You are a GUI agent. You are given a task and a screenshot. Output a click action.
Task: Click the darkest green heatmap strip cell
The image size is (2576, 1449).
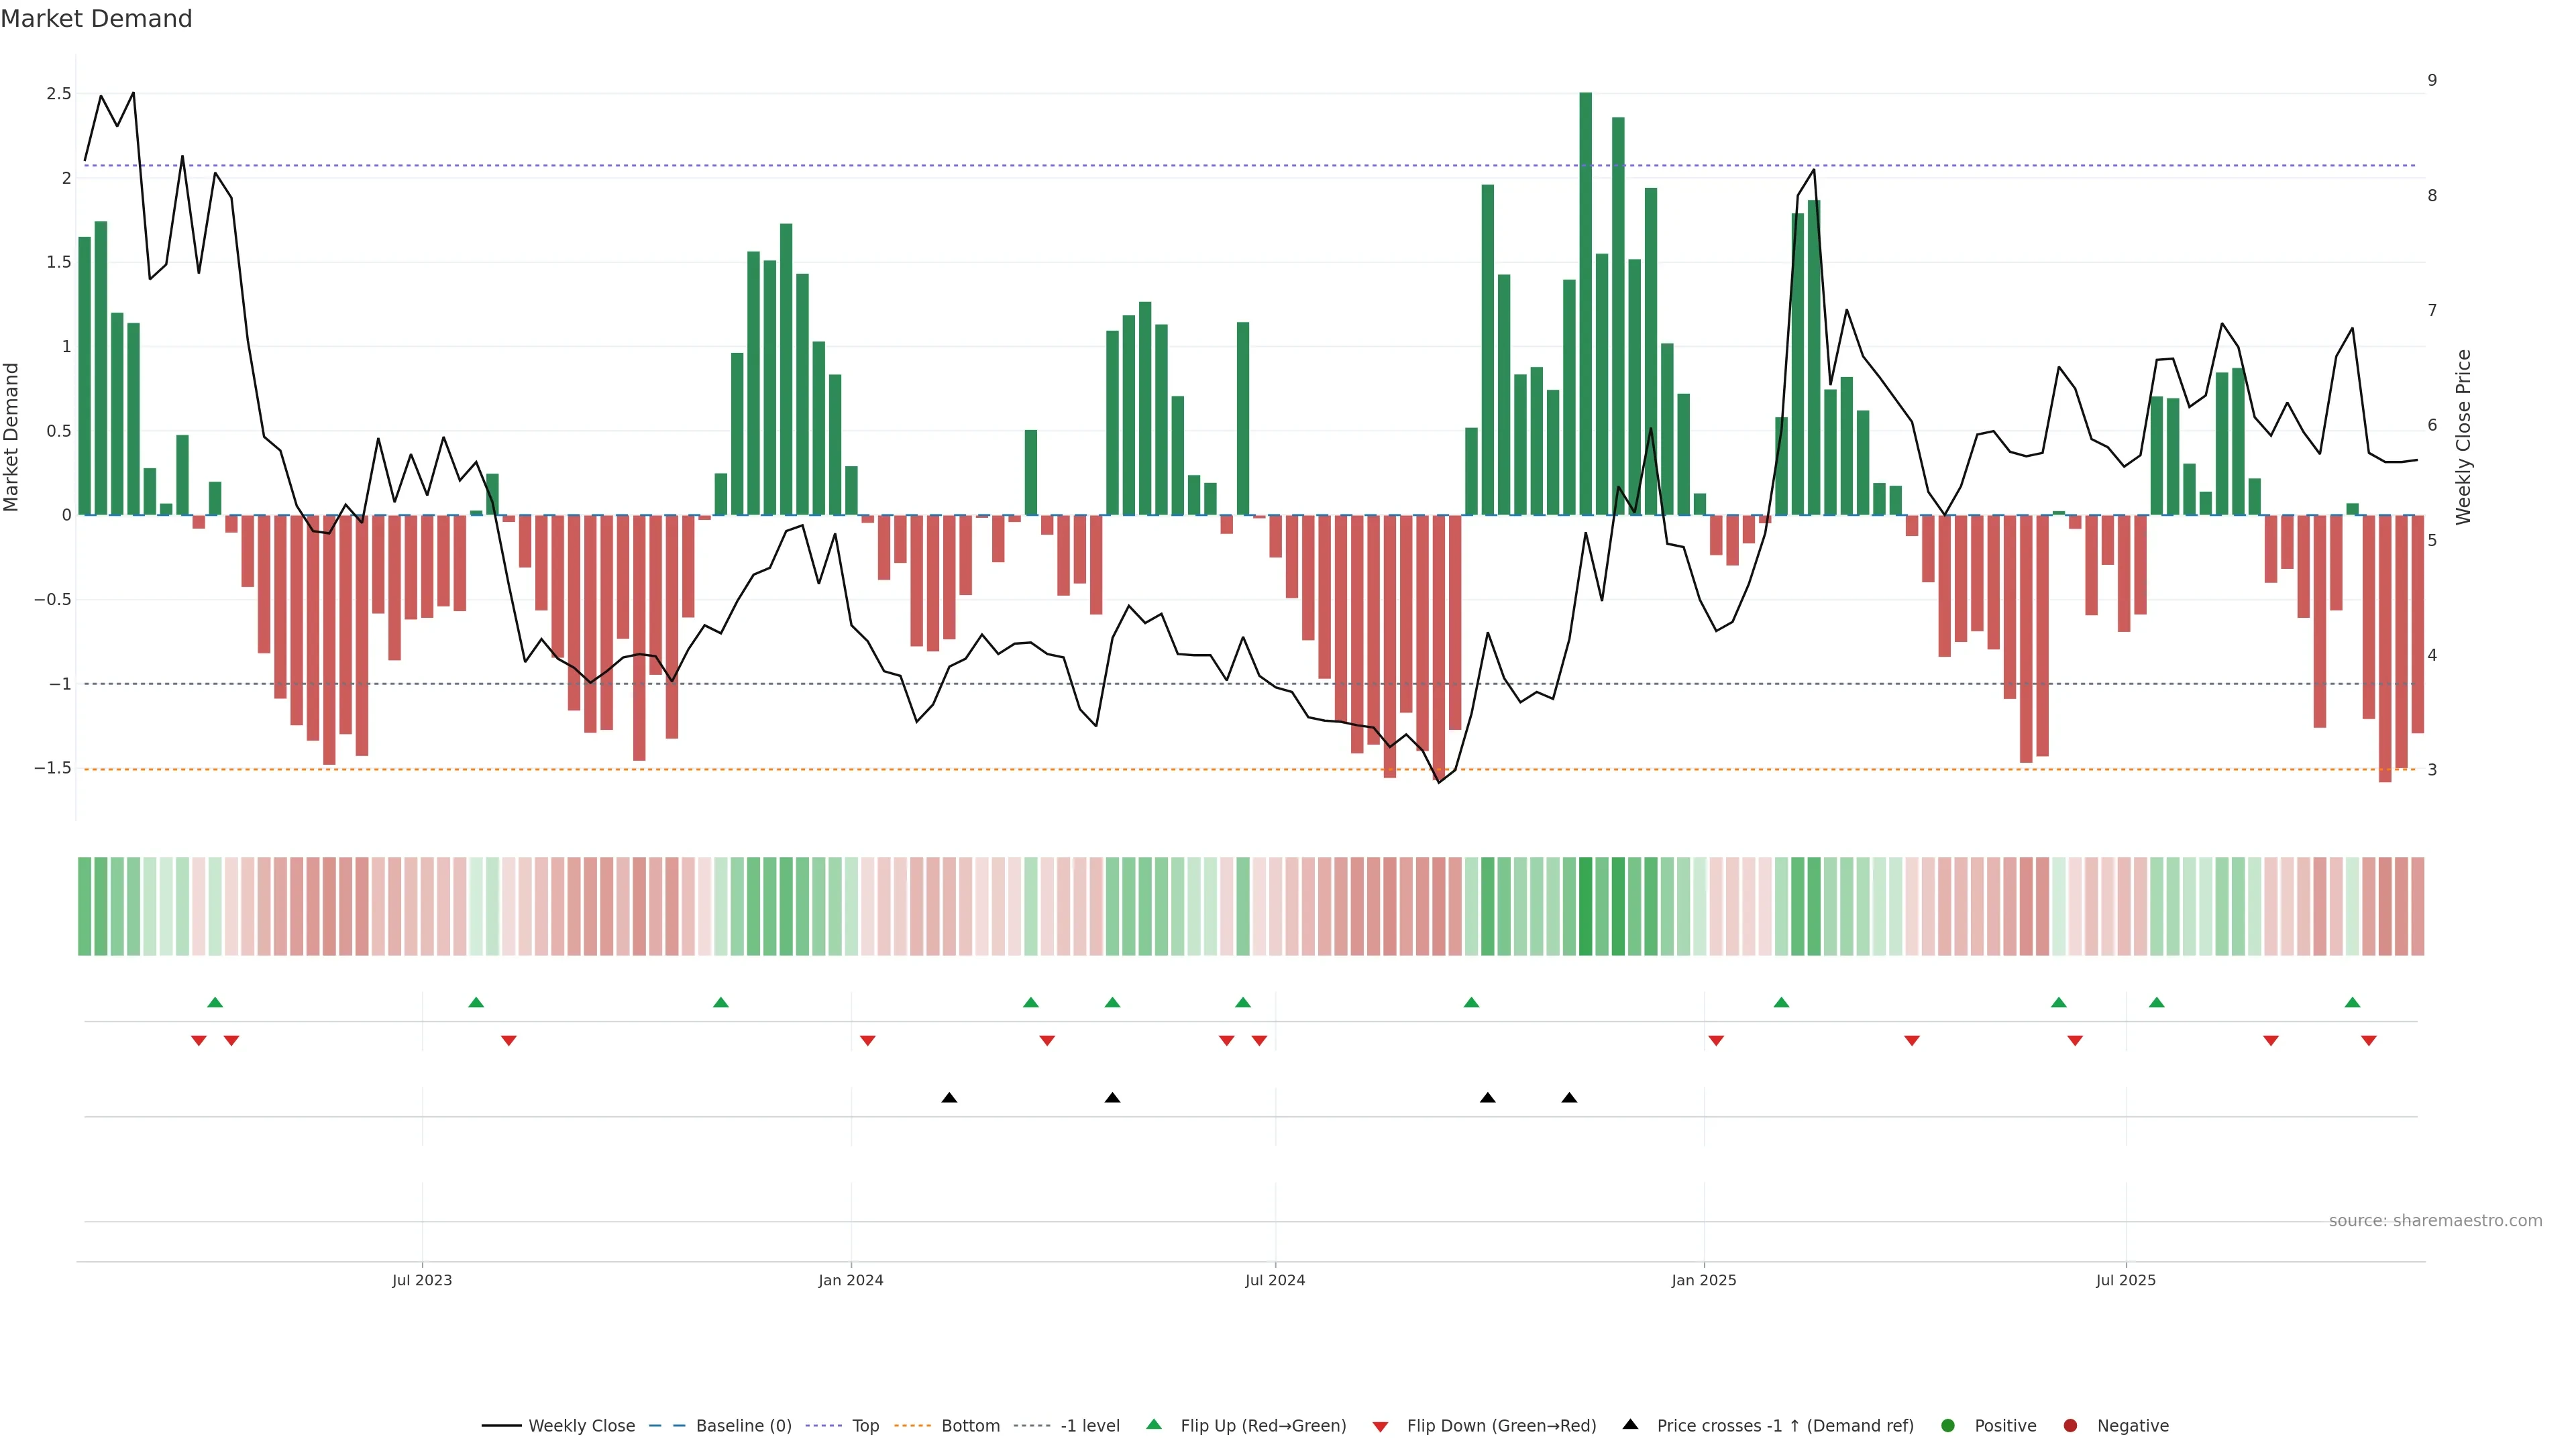(x=1585, y=906)
